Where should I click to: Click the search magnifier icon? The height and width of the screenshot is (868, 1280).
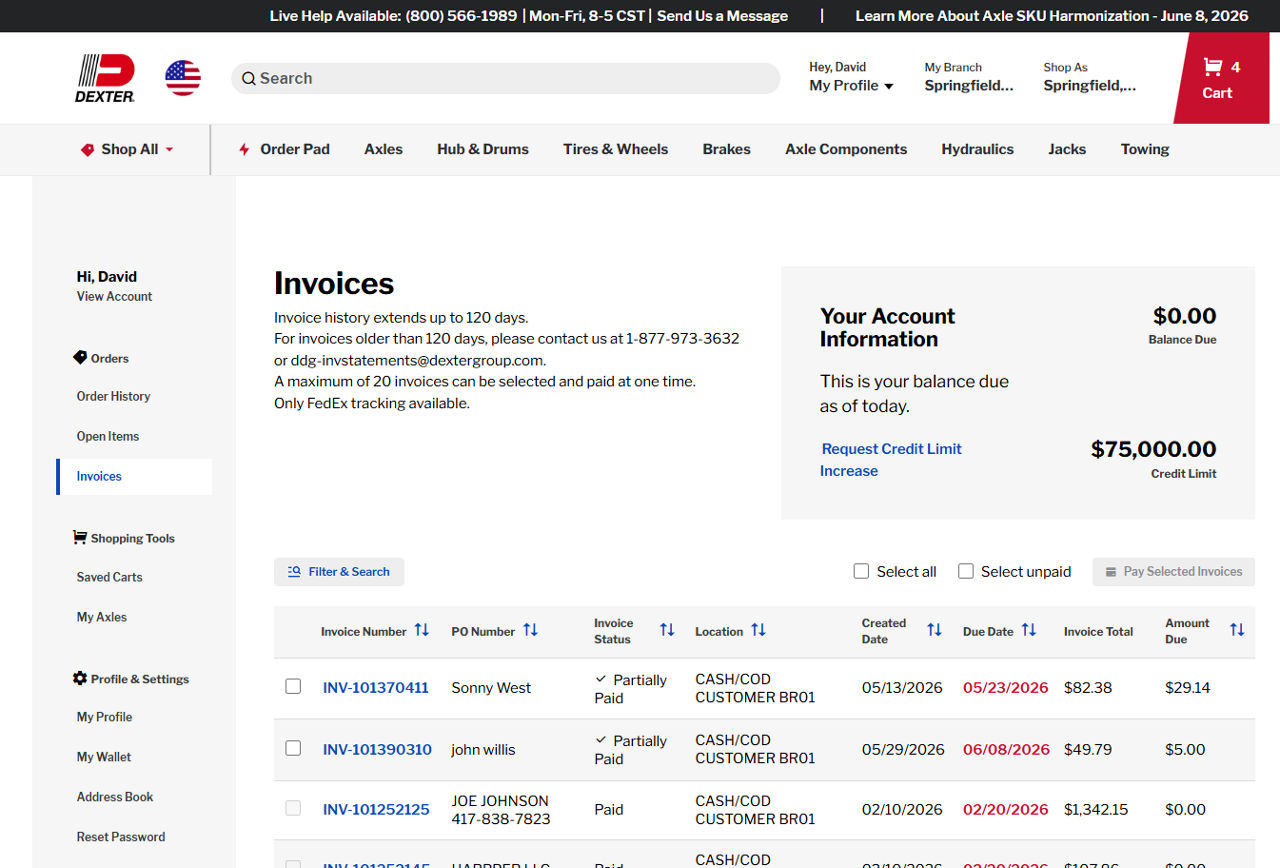point(249,78)
